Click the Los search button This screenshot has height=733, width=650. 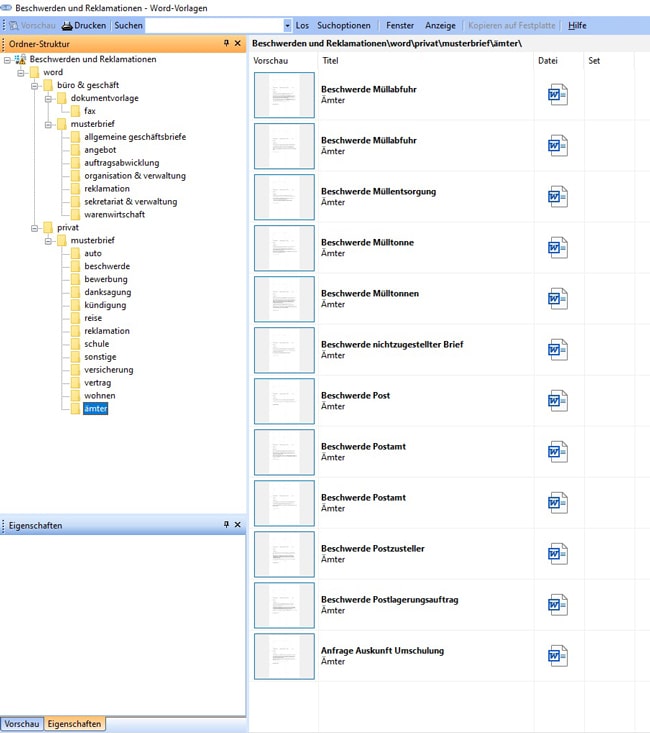point(302,25)
